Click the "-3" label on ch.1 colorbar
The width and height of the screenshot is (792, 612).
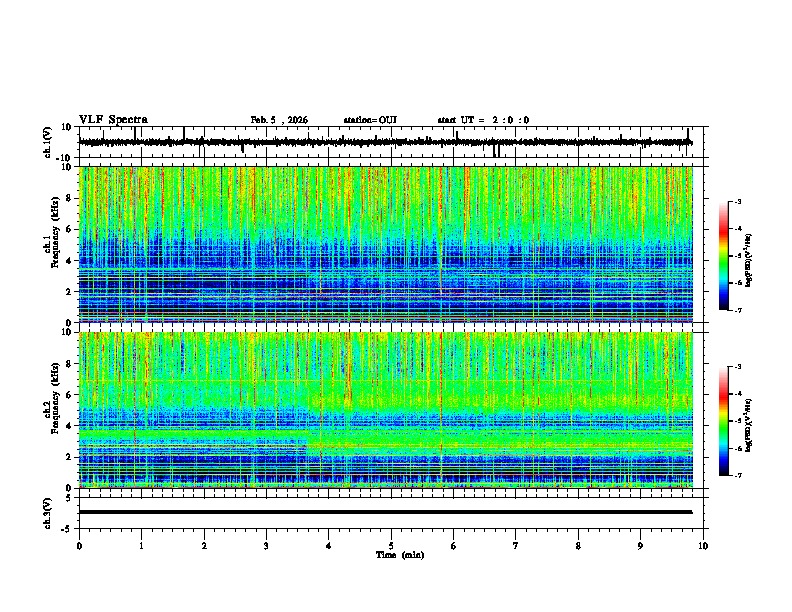[738, 202]
